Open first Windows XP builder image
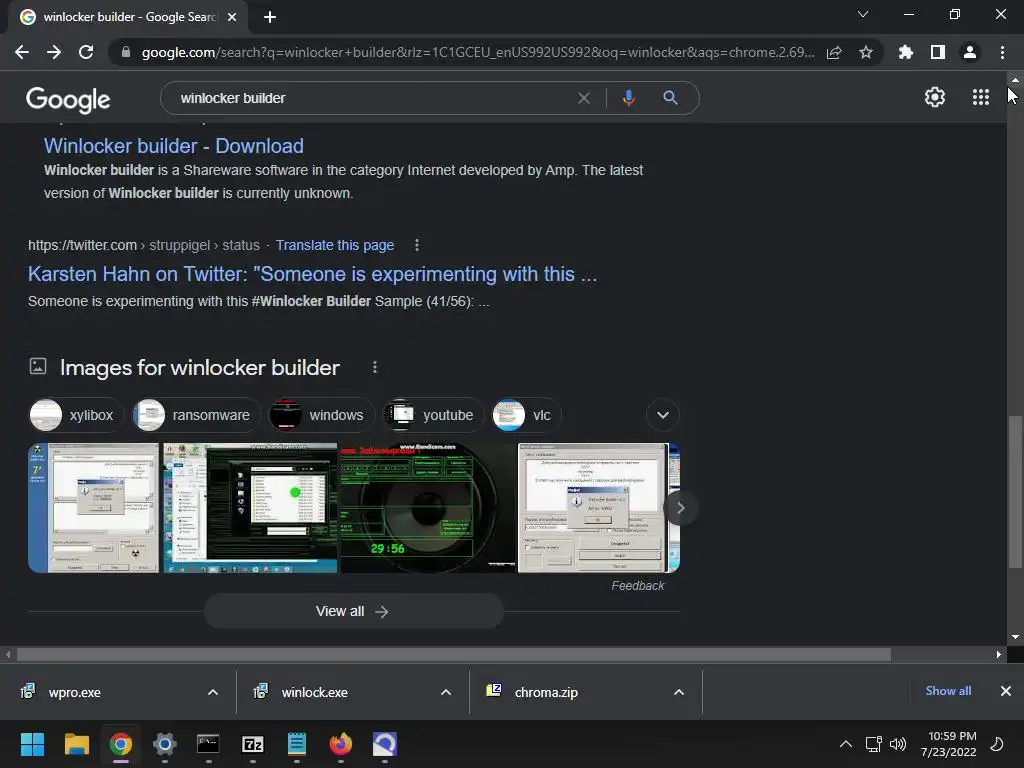Screen dimensions: 1024x768 [x=93, y=507]
